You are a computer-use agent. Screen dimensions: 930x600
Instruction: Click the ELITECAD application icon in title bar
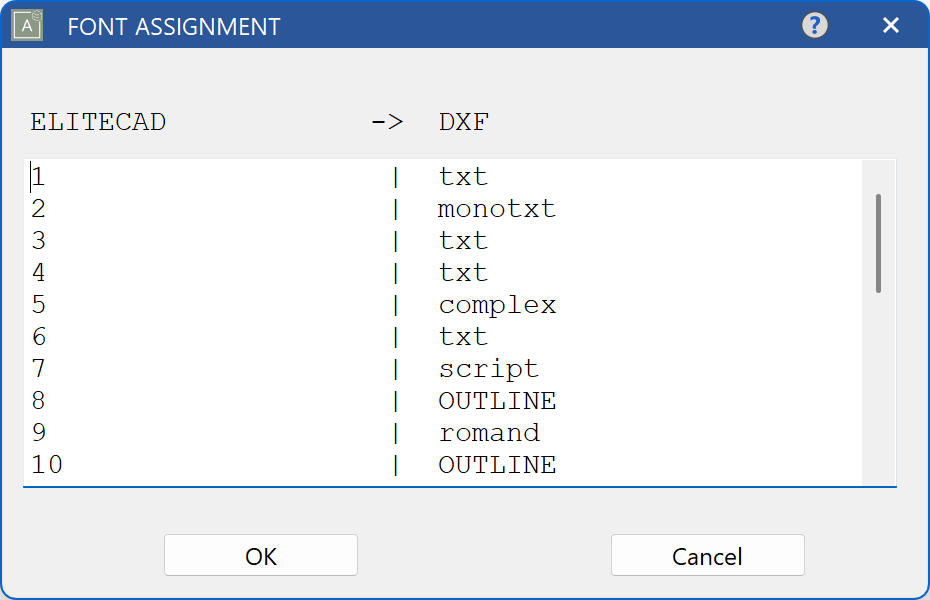(x=24, y=24)
